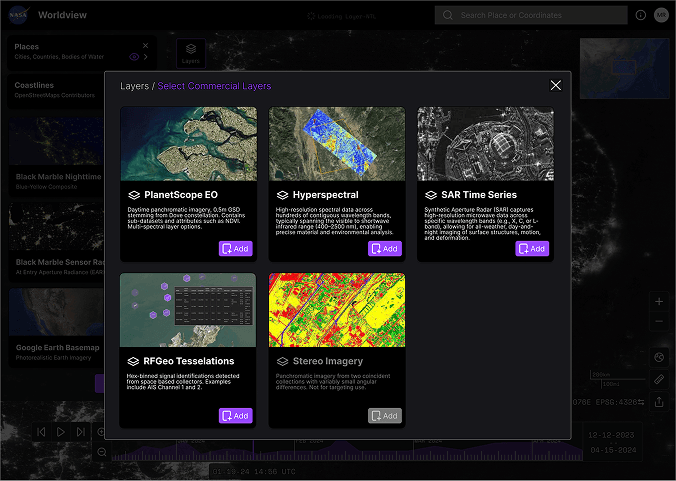Click the Hyperspectral title

pyautogui.click(x=325, y=195)
